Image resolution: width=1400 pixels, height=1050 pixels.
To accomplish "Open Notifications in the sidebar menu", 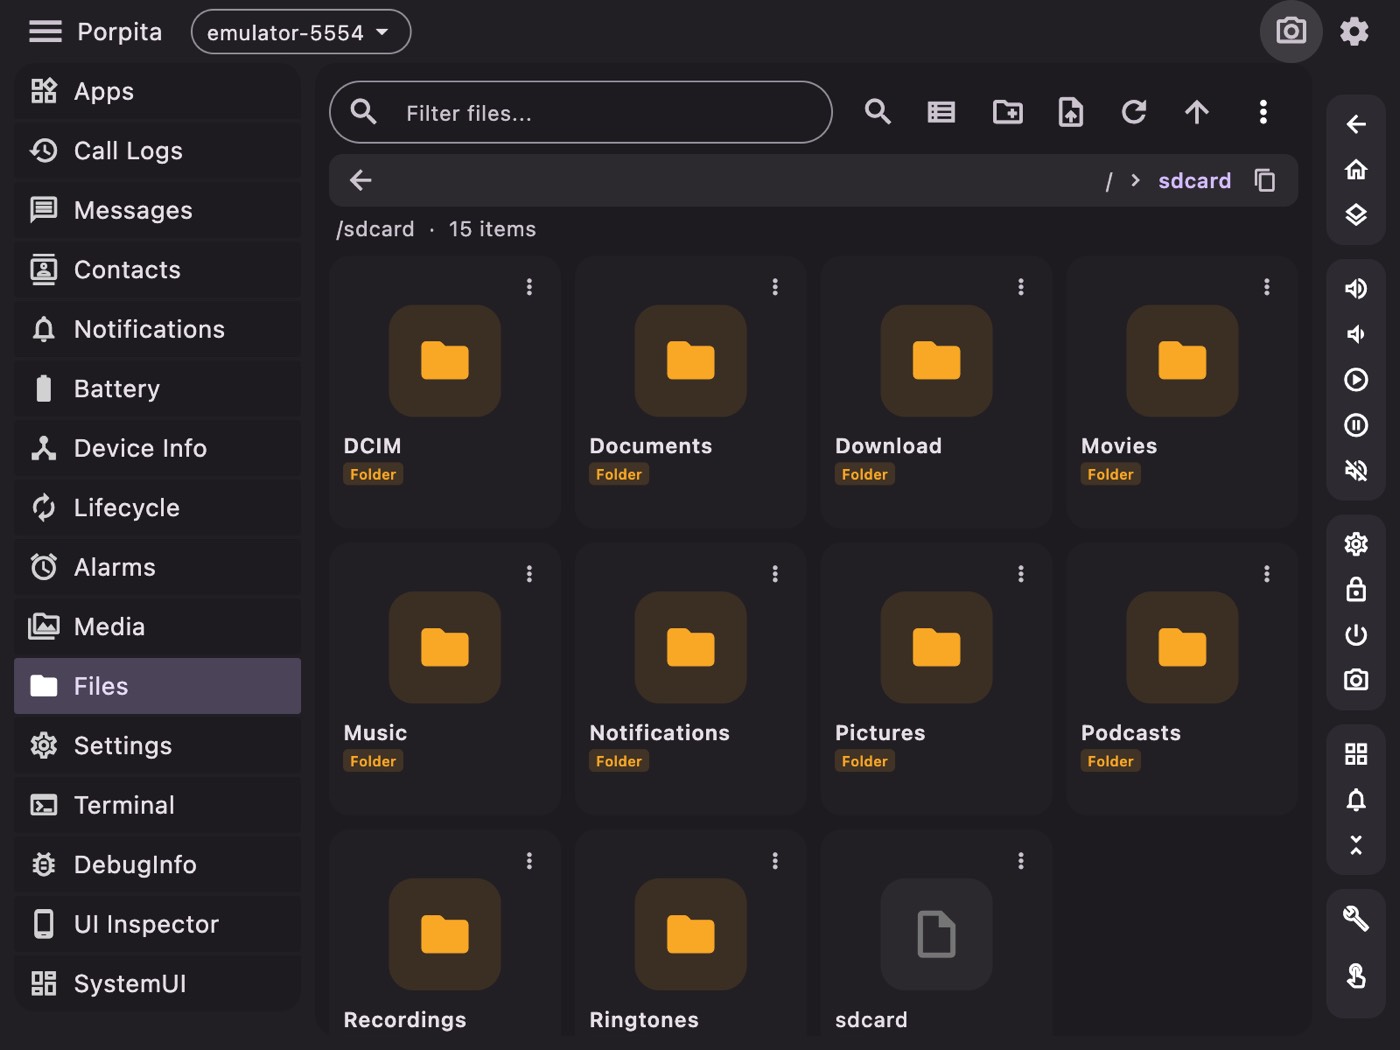I will click(x=157, y=329).
